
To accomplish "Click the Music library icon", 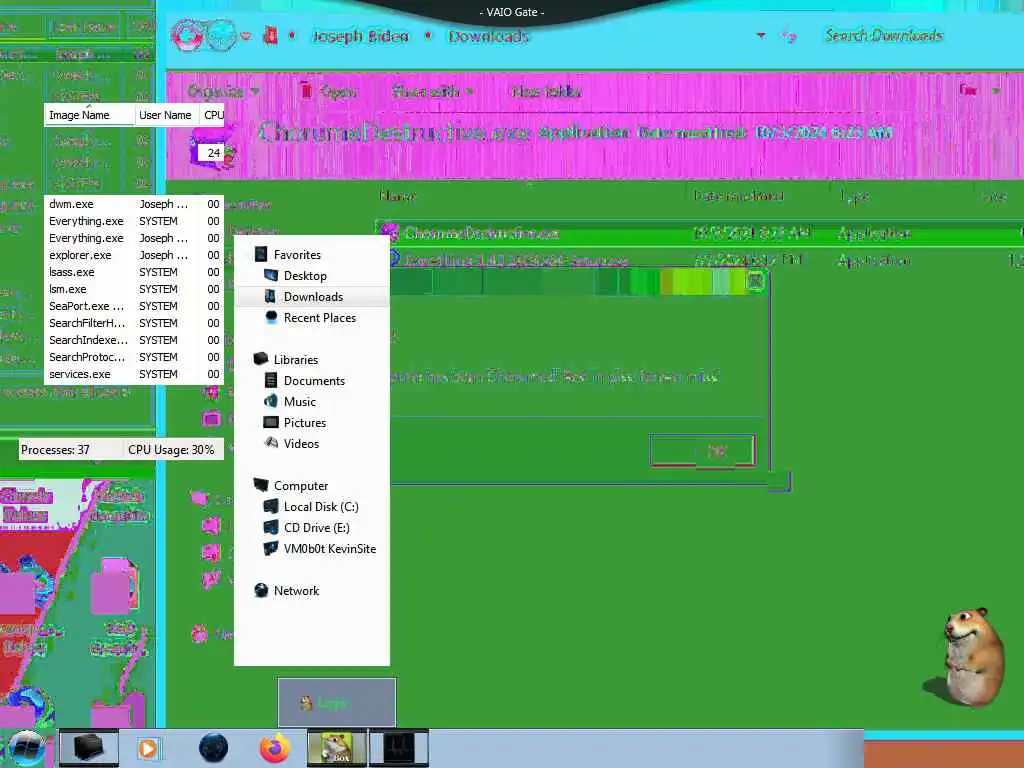I will [270, 402].
